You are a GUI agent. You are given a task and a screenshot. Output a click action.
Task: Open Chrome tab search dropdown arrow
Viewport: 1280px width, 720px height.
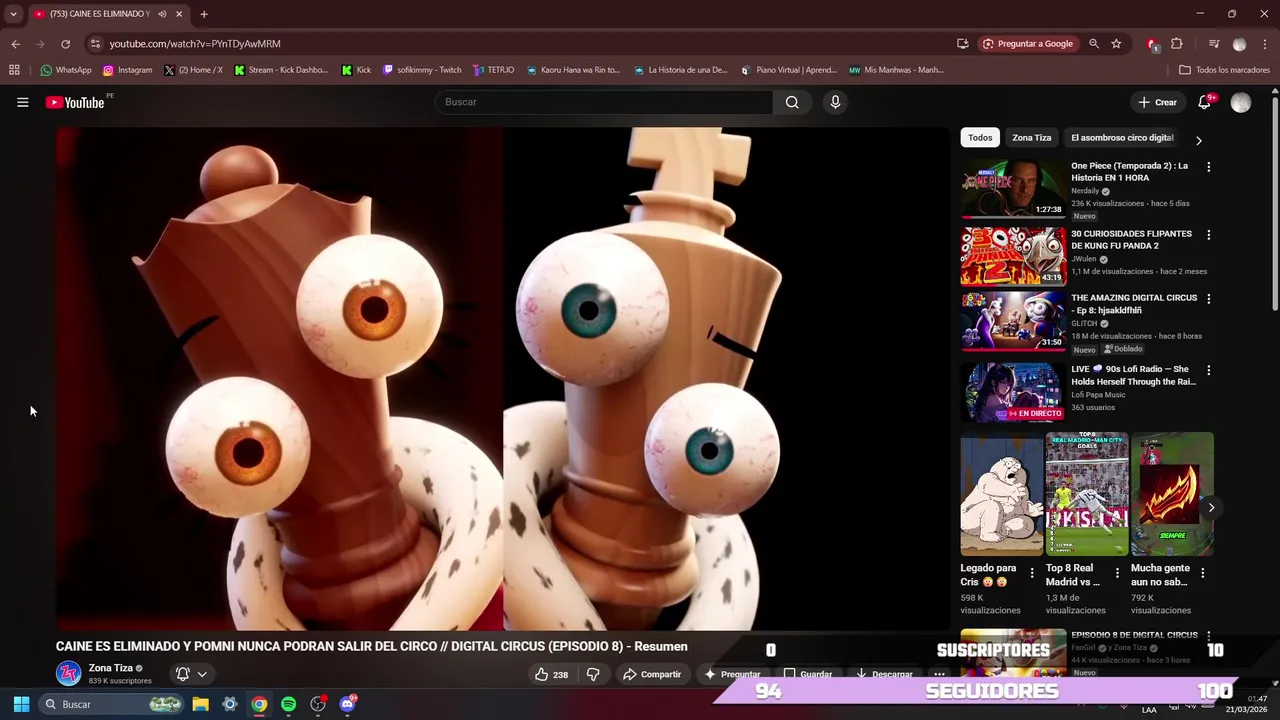pyautogui.click(x=13, y=14)
